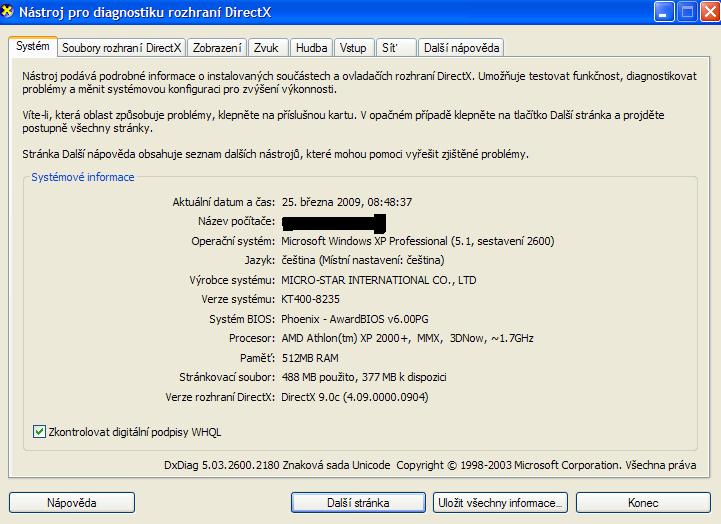Click the KT400-8235 system version value
This screenshot has height=524, width=721.
click(310, 300)
